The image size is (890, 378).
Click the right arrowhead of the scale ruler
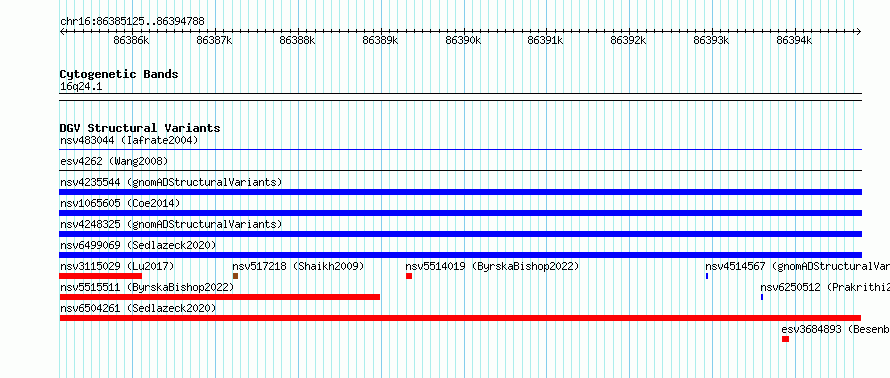(859, 32)
